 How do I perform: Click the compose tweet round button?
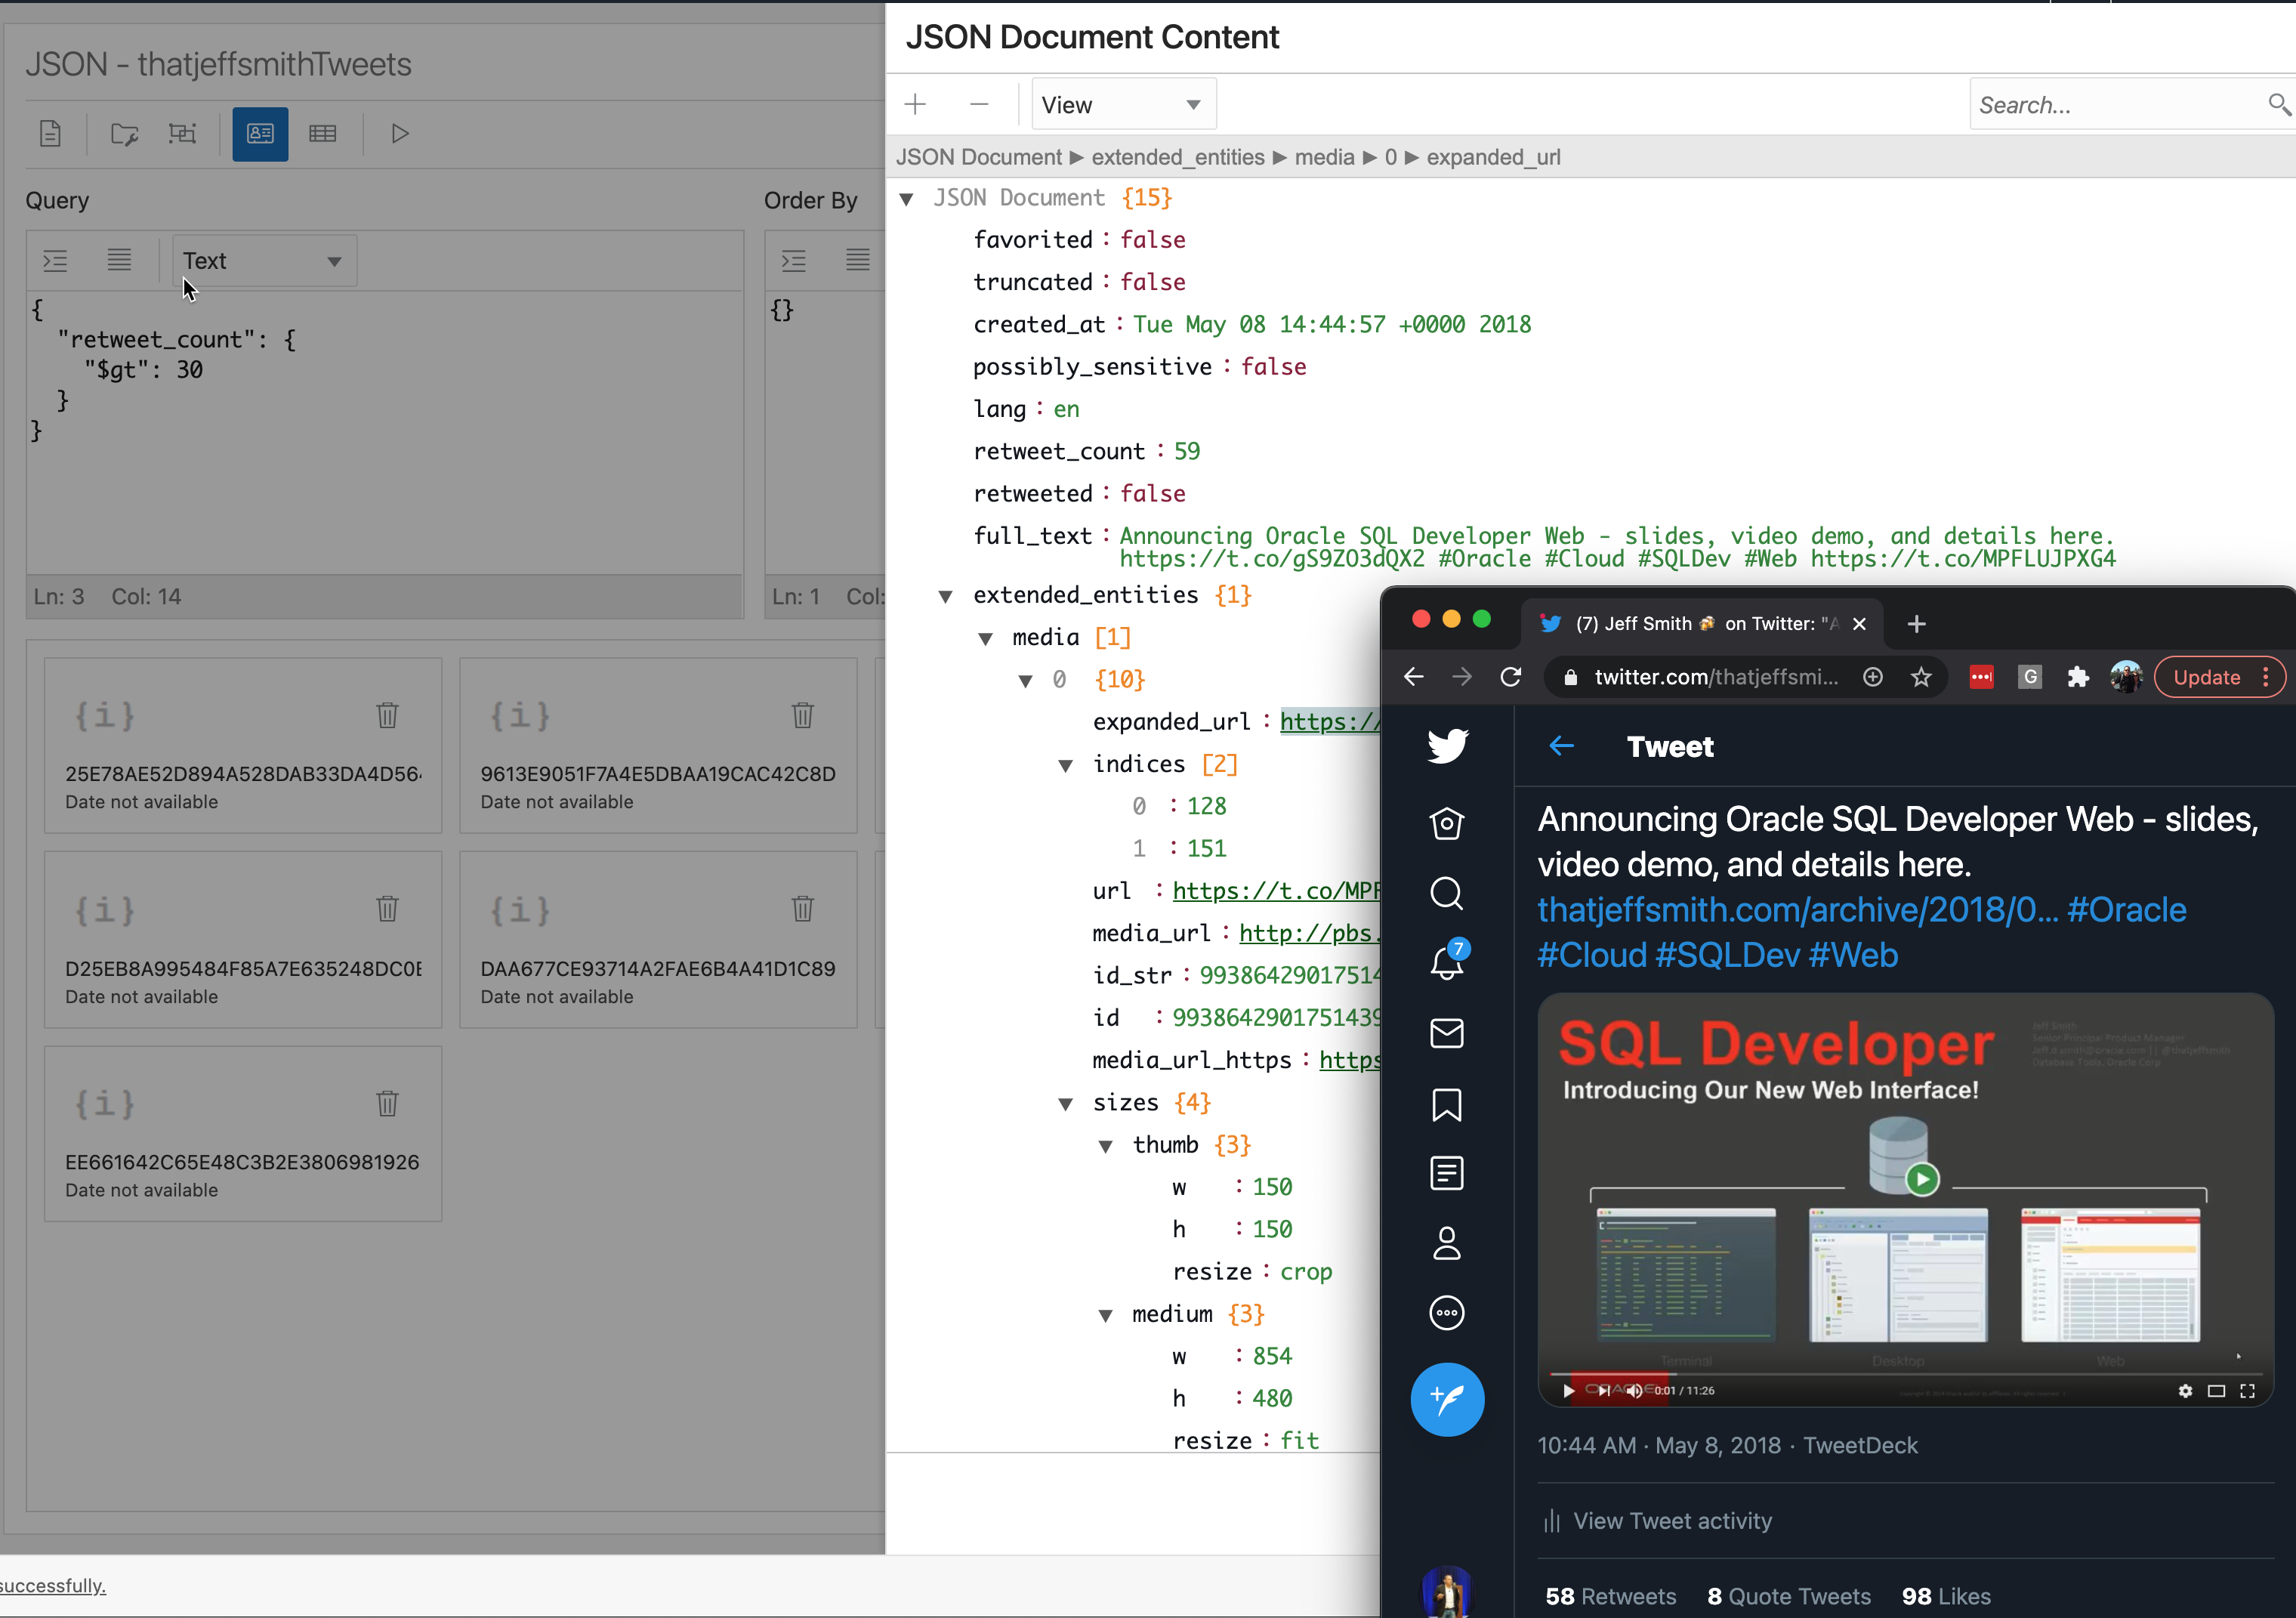pos(1446,1399)
